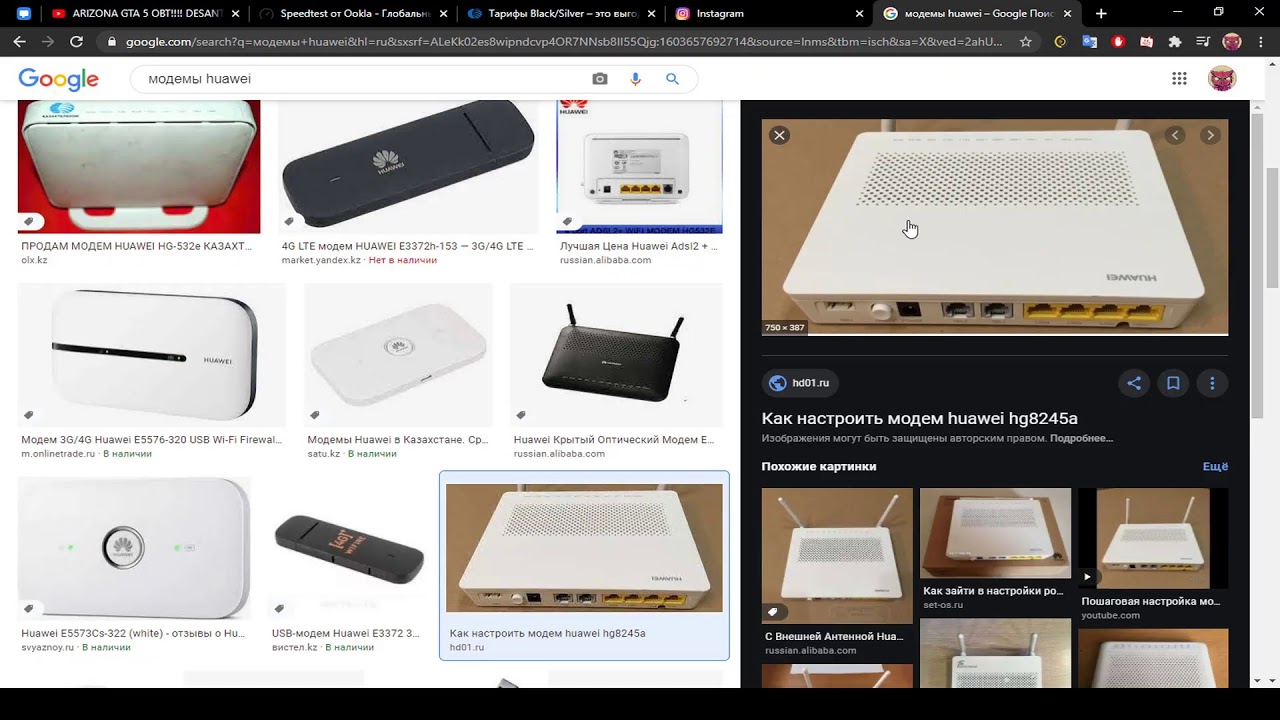Open the Google apps grid
Image resolution: width=1280 pixels, height=720 pixels.
pyautogui.click(x=1179, y=79)
